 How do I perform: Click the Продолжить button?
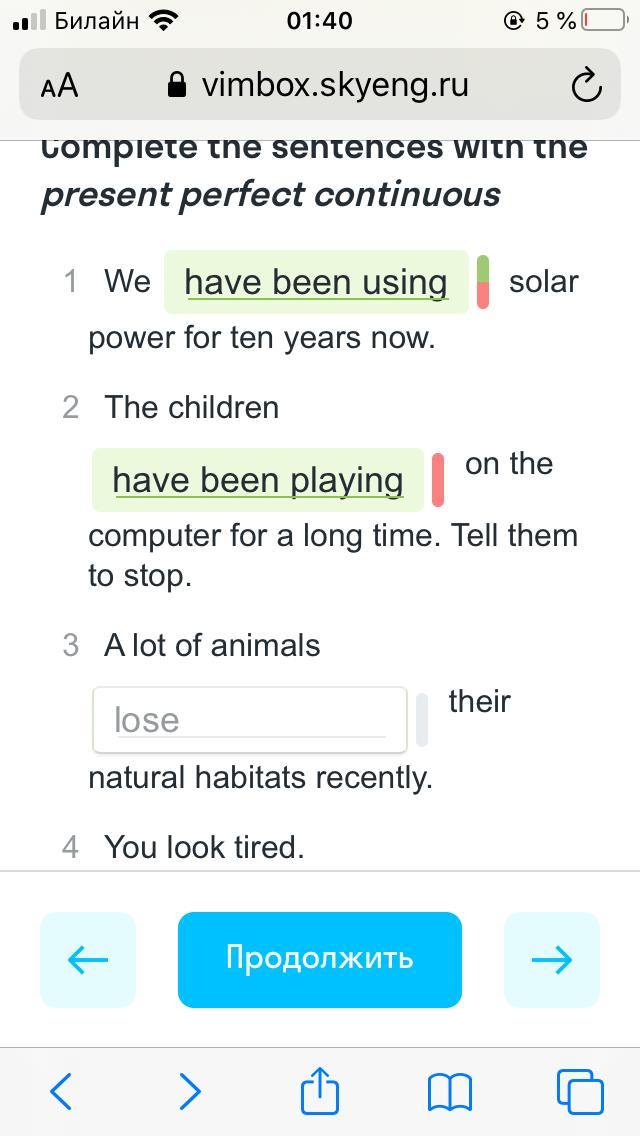[x=320, y=959]
